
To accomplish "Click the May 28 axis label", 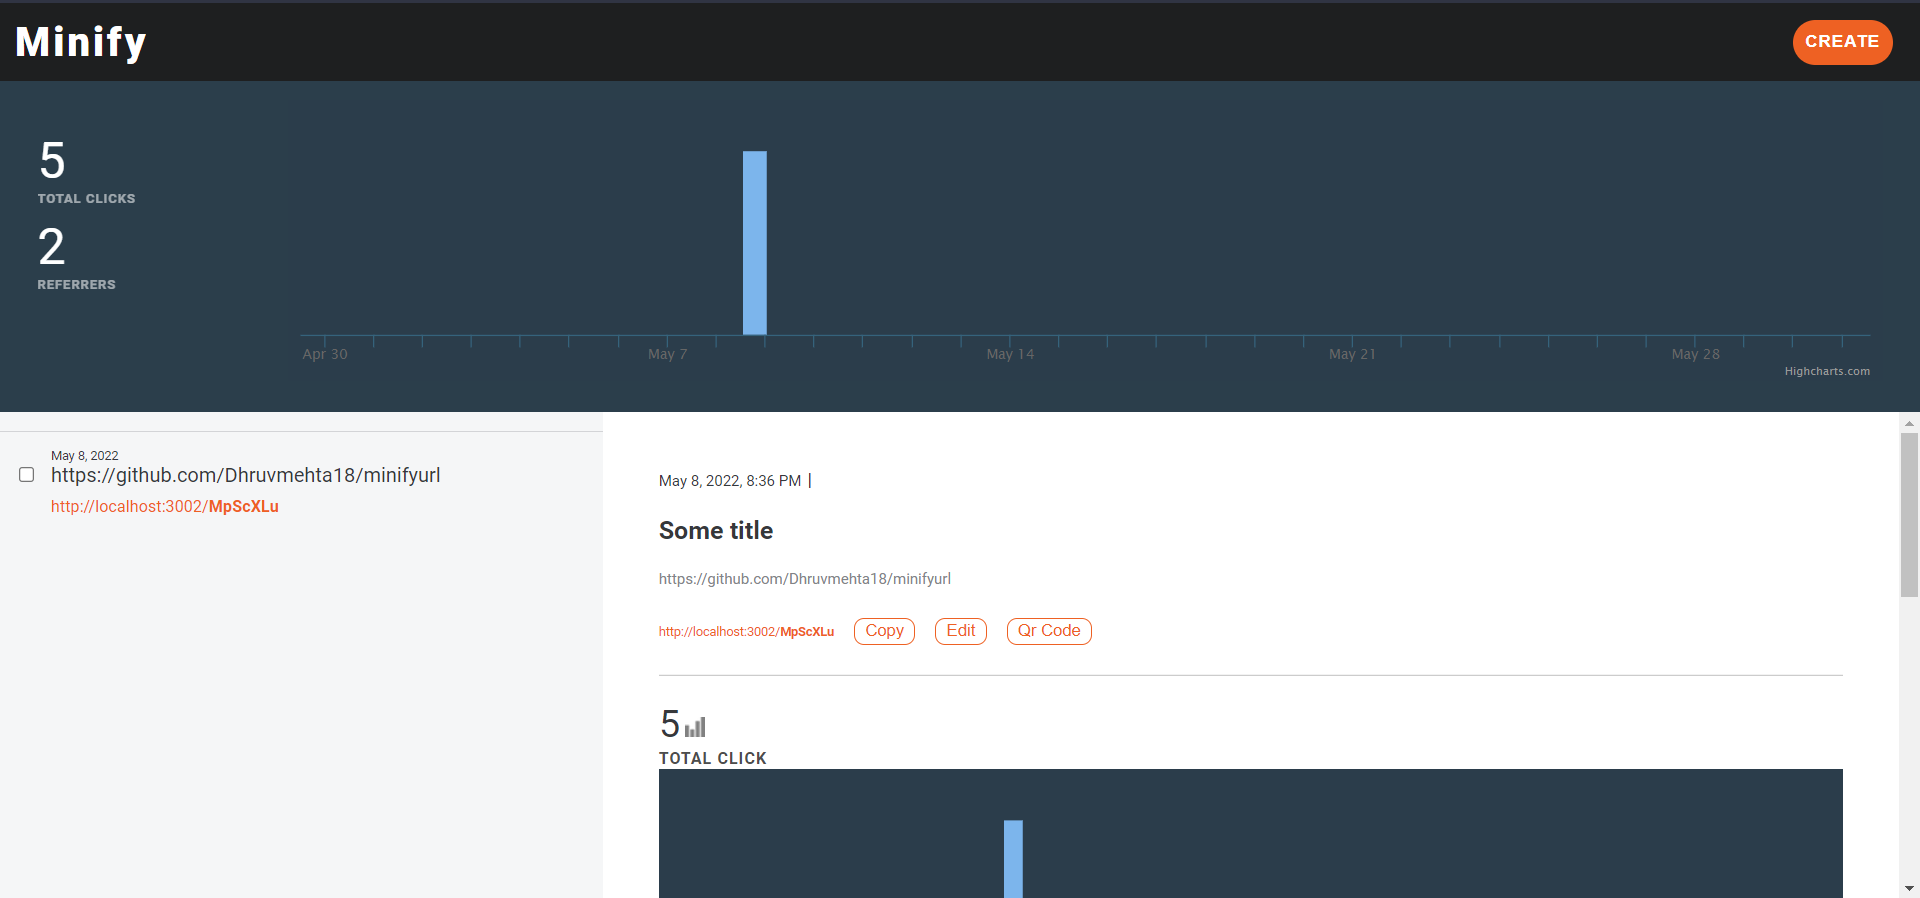I will [1696, 354].
